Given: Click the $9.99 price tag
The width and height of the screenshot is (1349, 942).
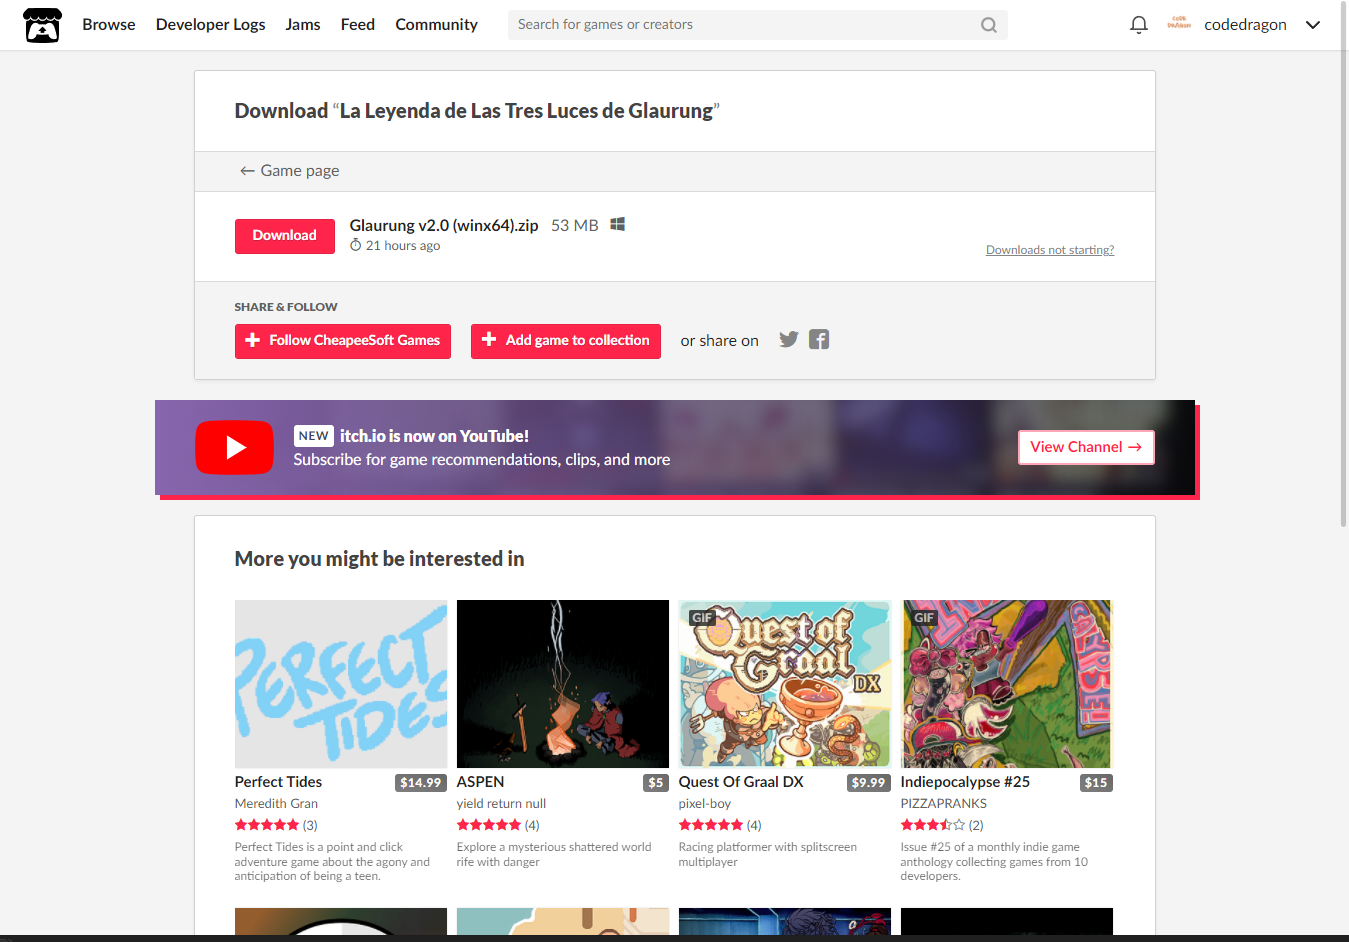Looking at the screenshot, I should point(869,783).
